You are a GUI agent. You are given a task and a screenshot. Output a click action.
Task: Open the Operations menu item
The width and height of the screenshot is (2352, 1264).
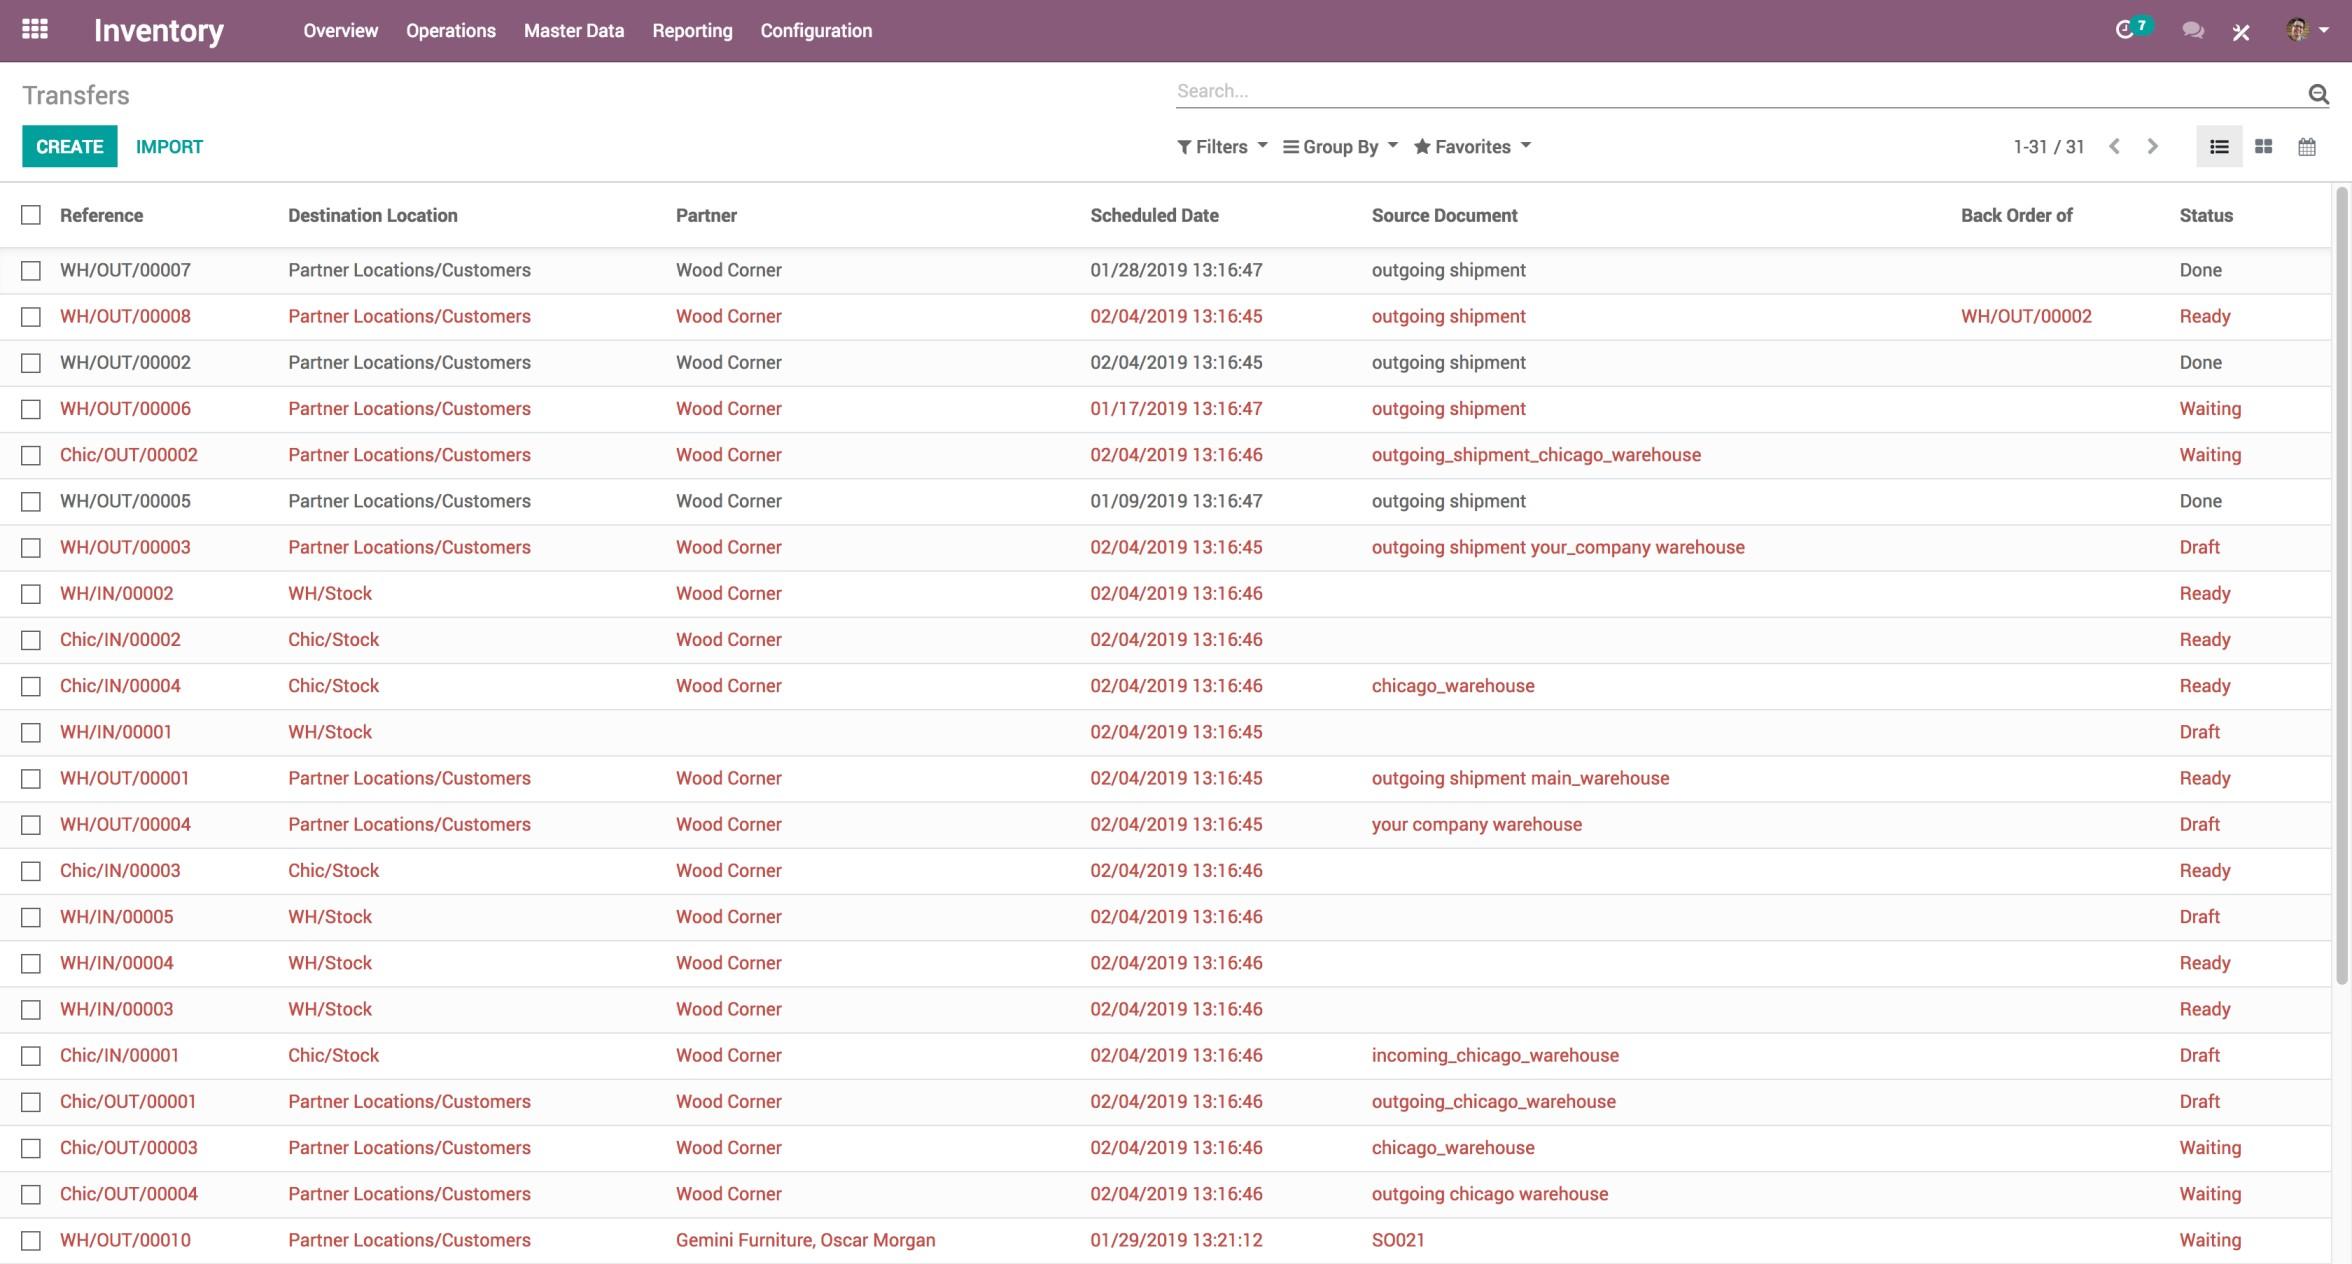click(450, 31)
